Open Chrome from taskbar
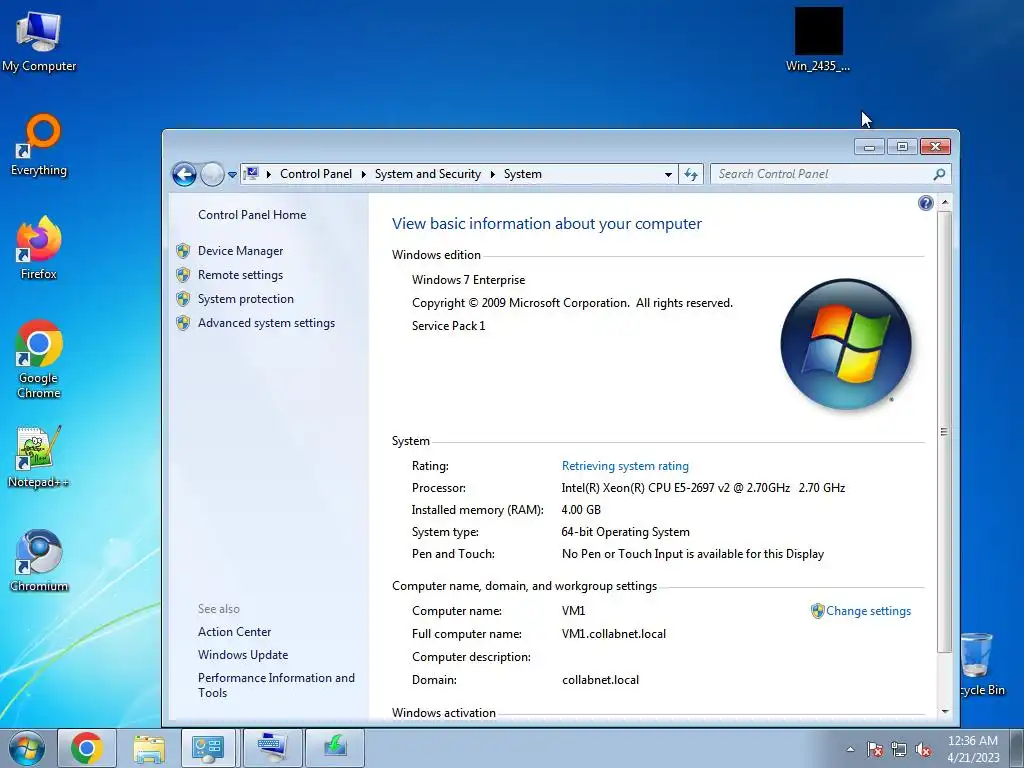 [x=87, y=748]
